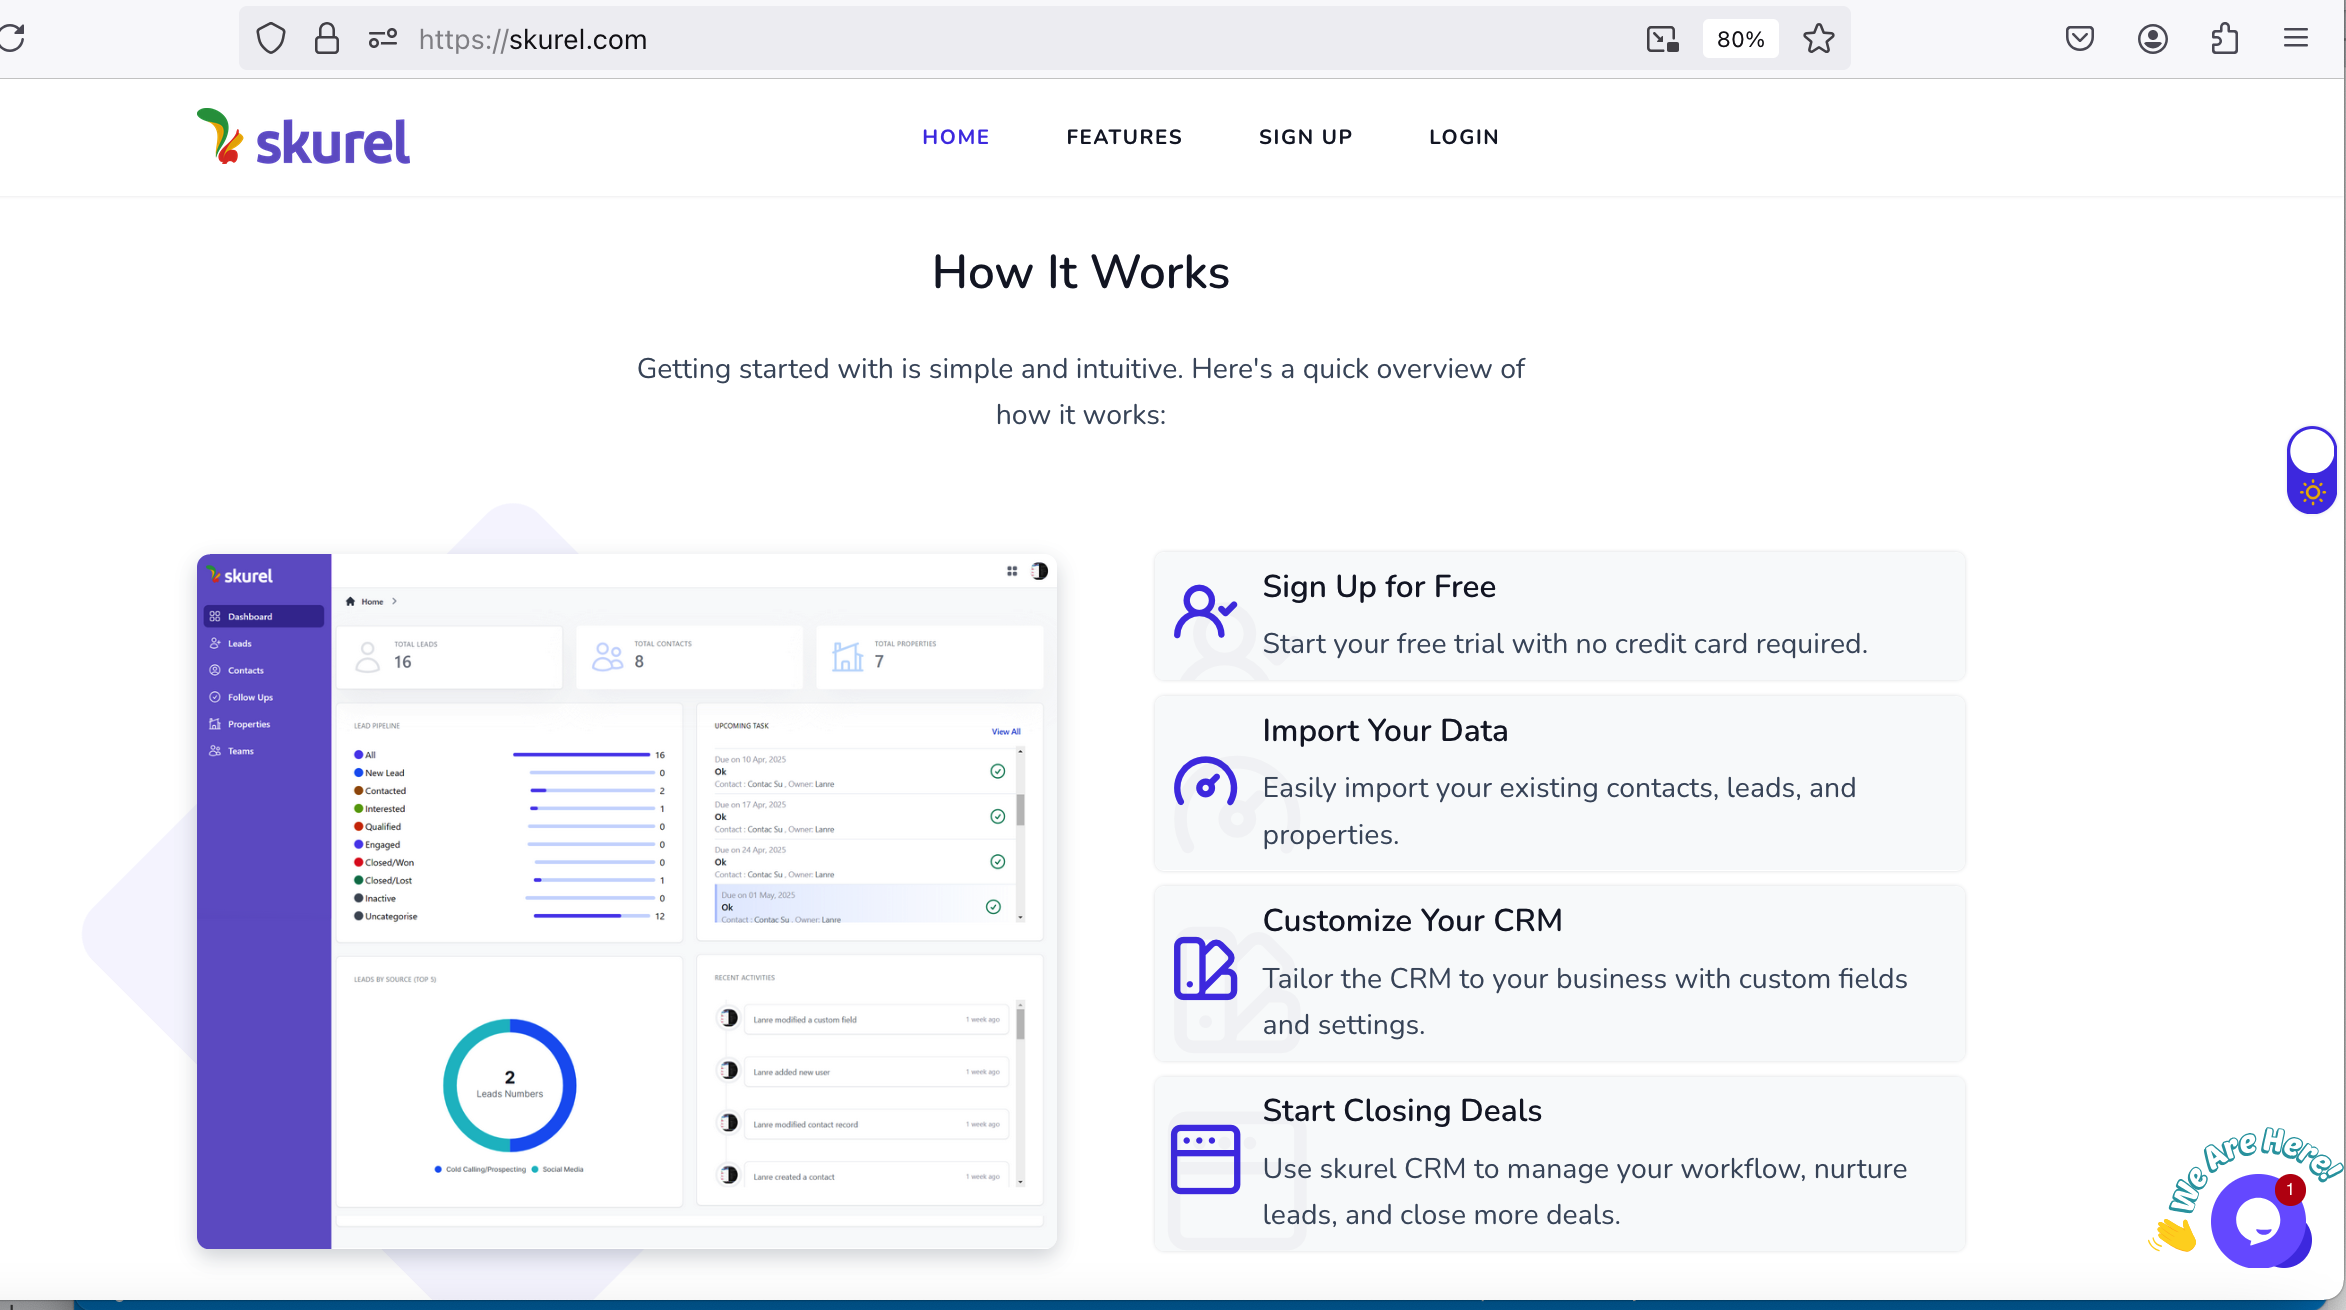Check the task due 17 Apr, 2025 checkmark
The height and width of the screenshot is (1310, 2346).
coord(997,816)
